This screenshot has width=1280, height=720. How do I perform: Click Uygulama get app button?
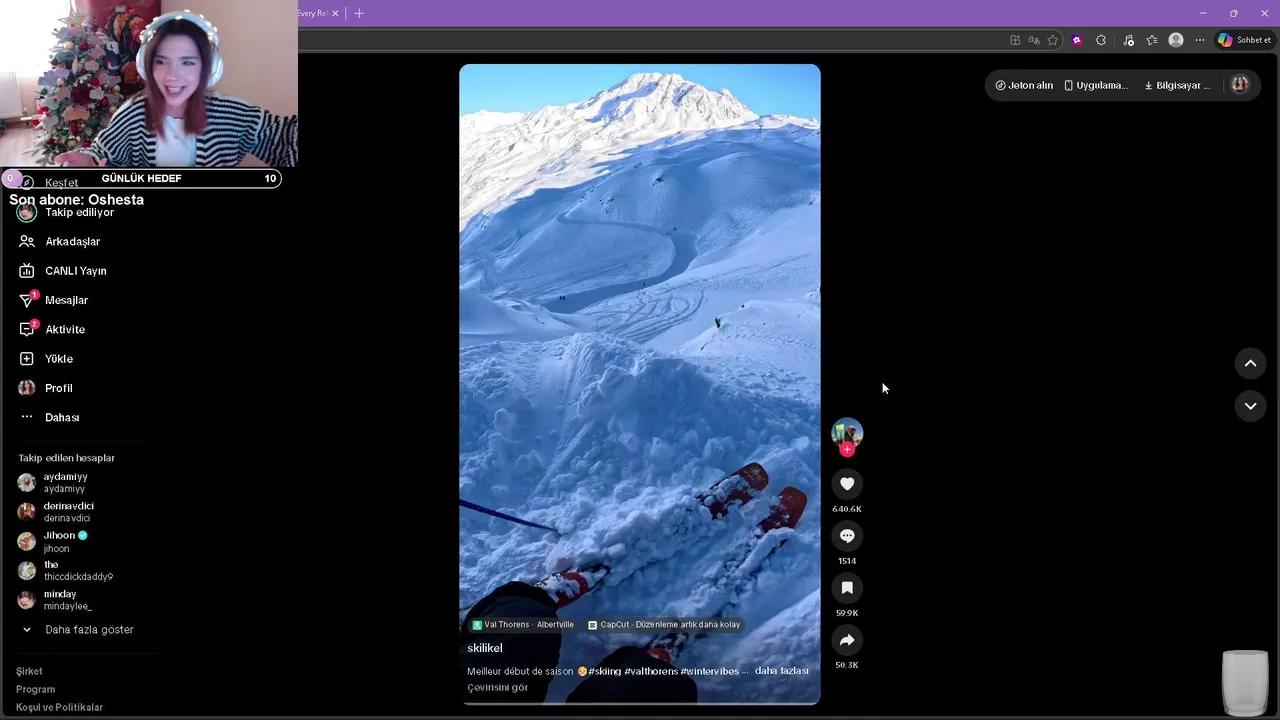[1096, 85]
